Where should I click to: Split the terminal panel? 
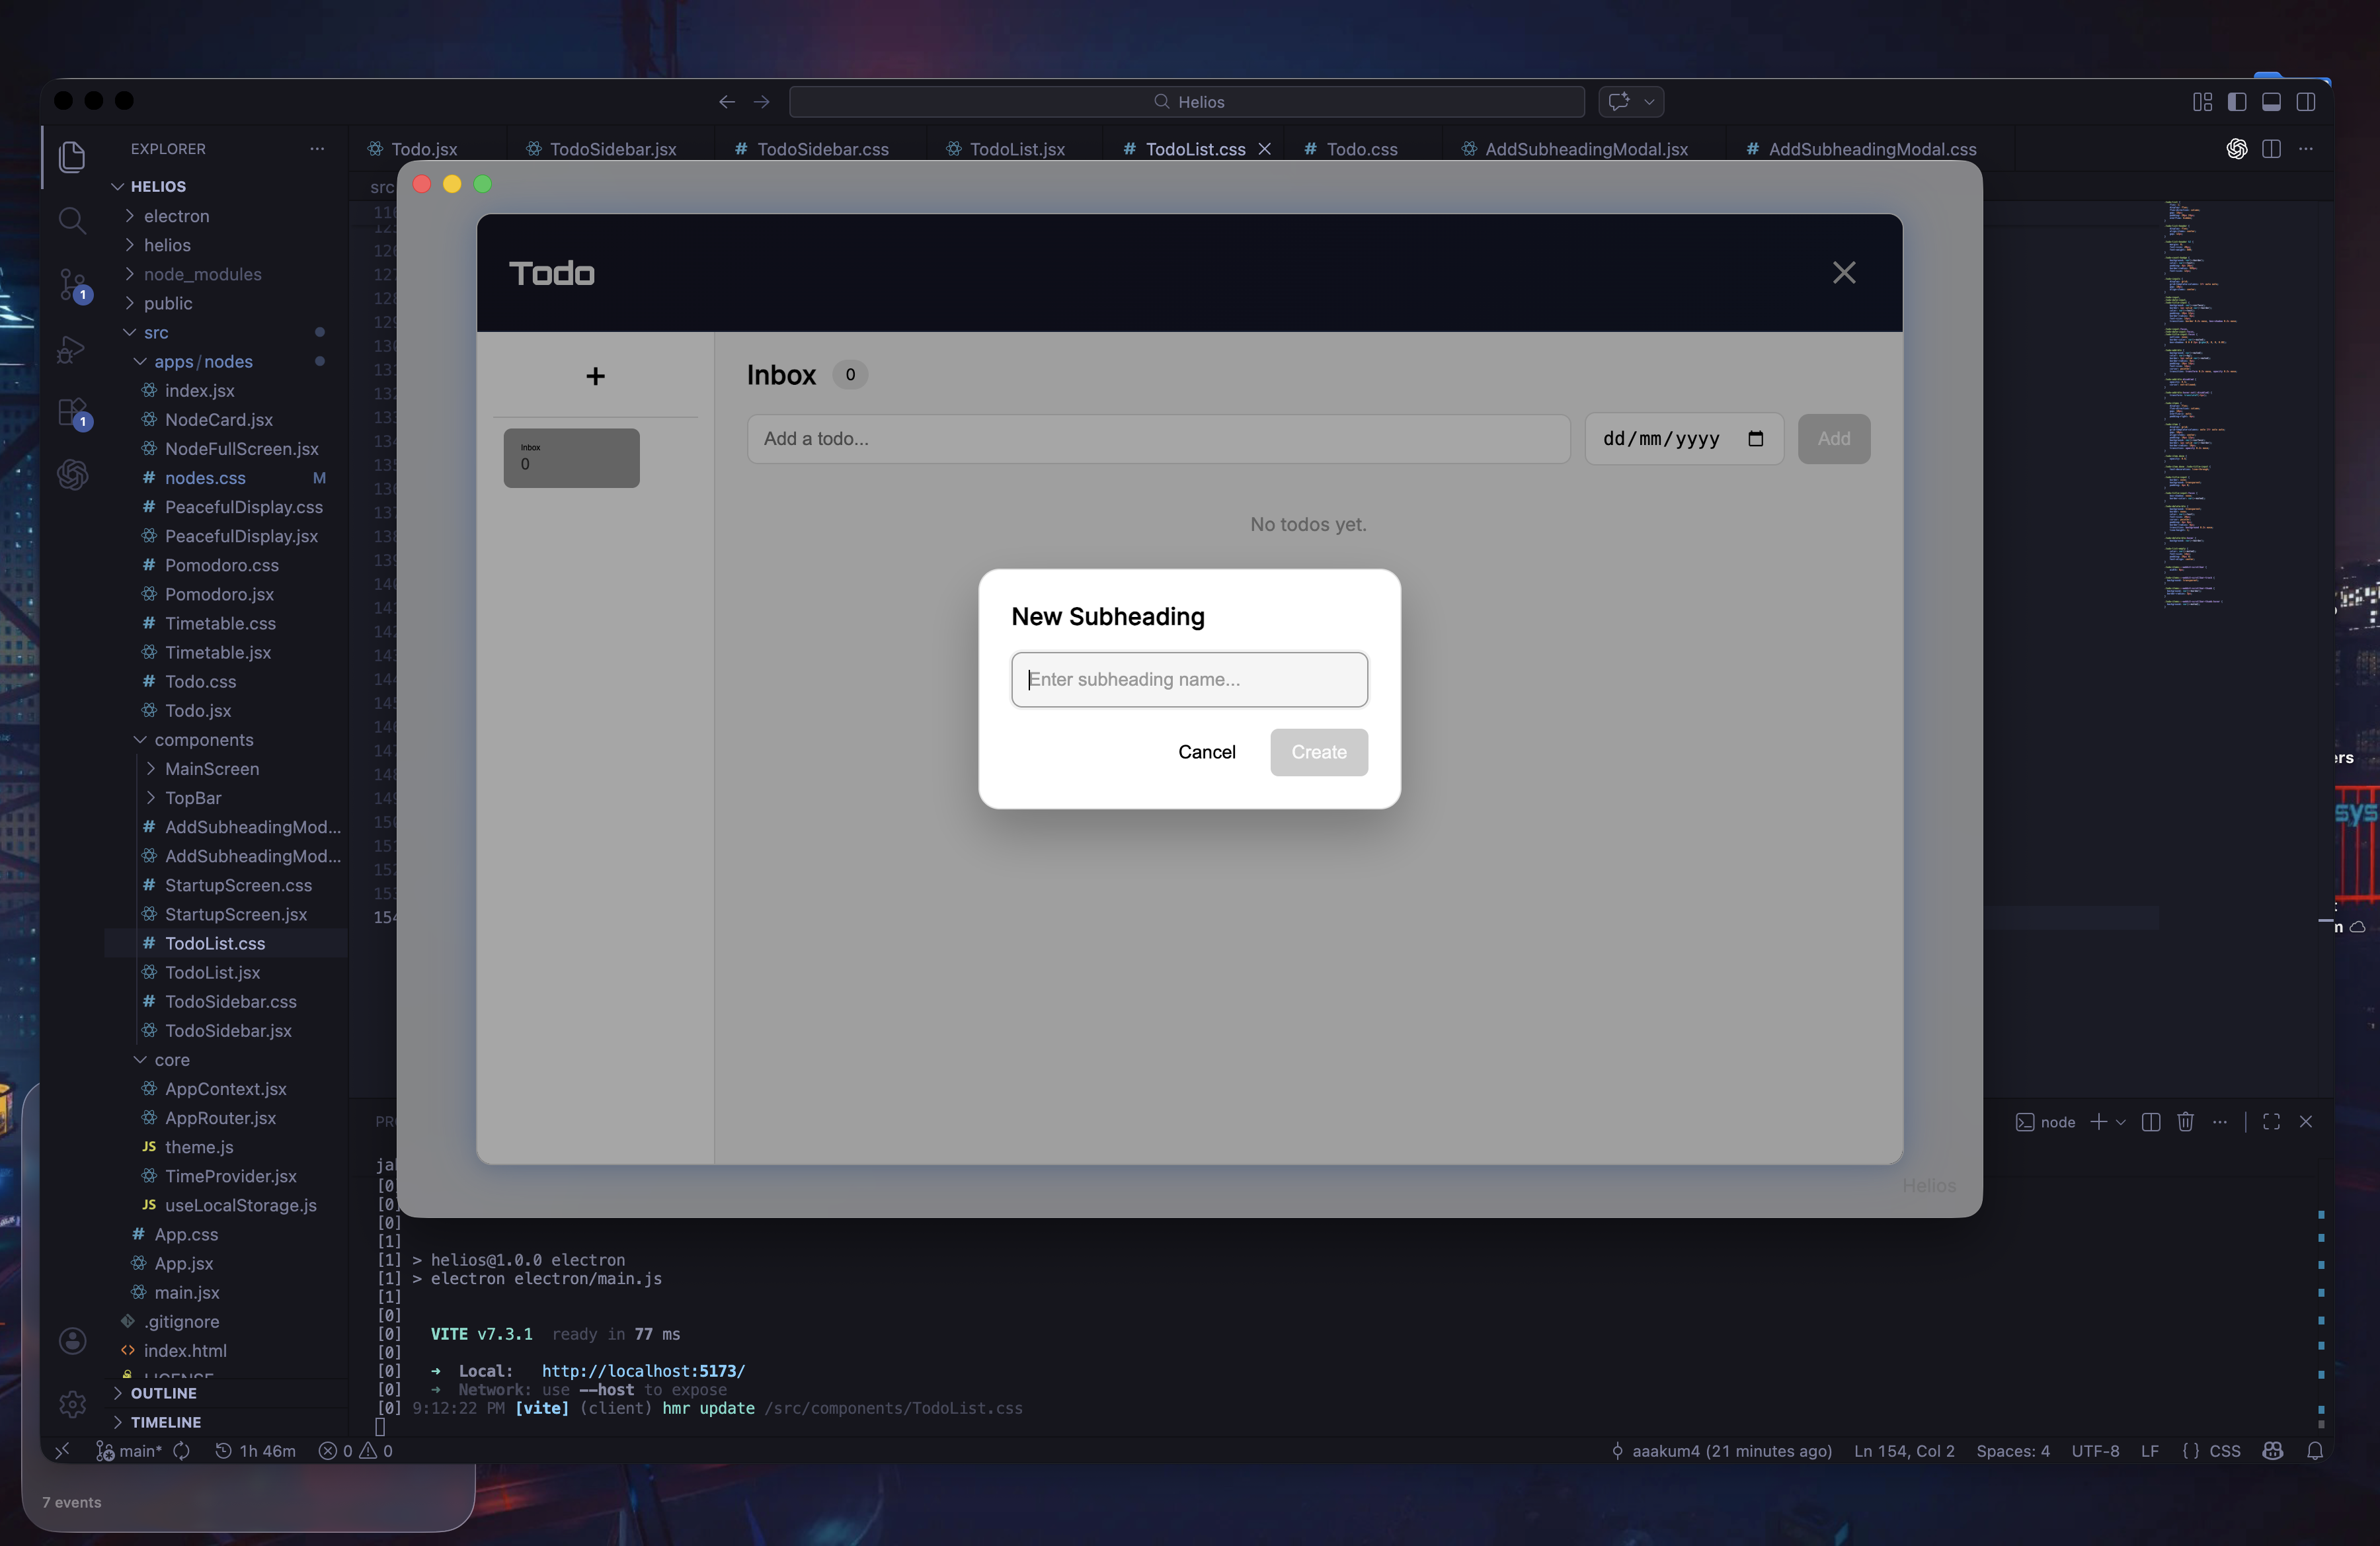pyautogui.click(x=2151, y=1122)
